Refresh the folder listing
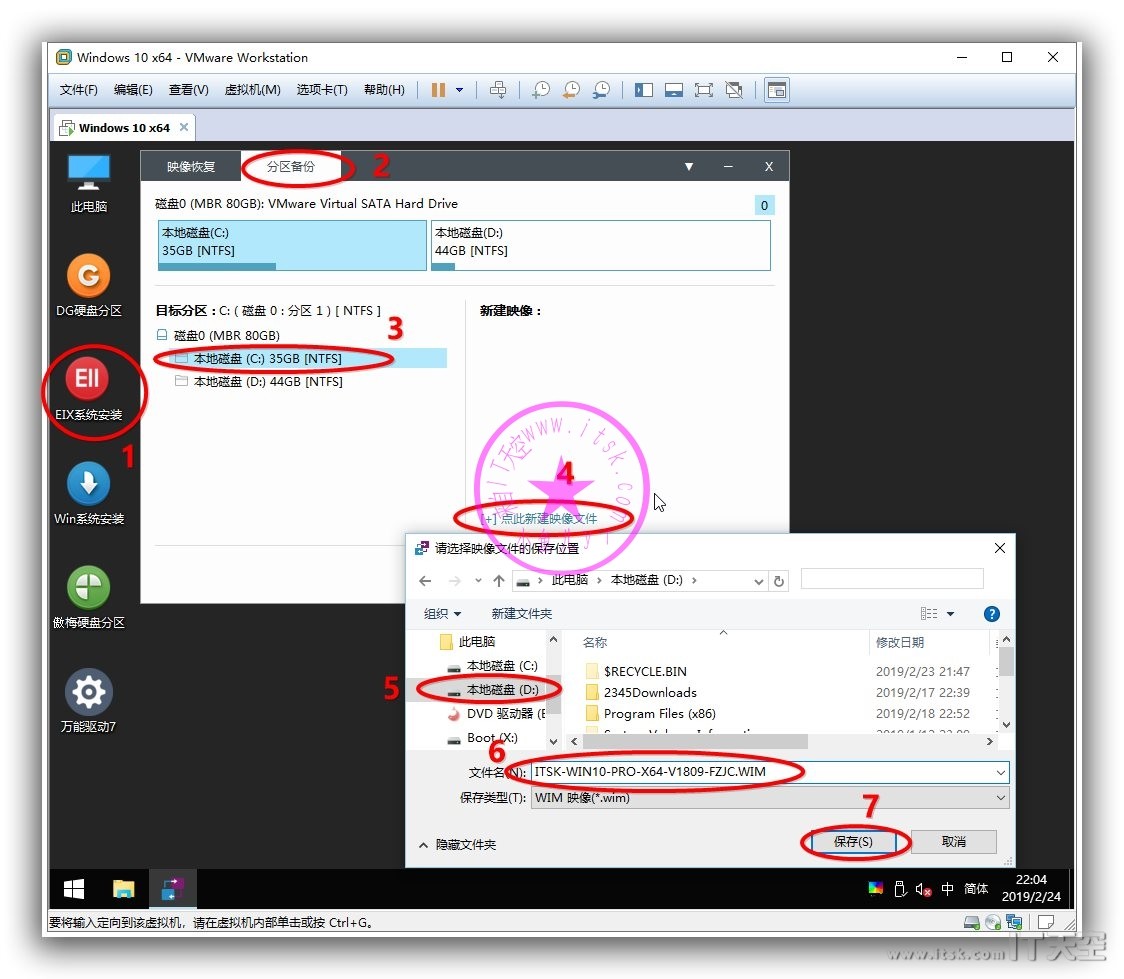Screen dimensions: 1124x979 click(x=778, y=581)
